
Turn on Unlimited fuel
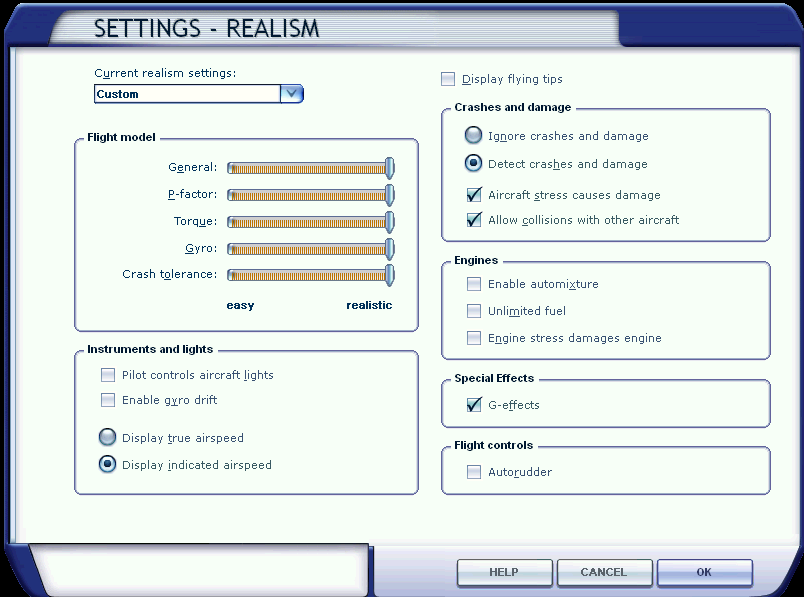point(474,311)
